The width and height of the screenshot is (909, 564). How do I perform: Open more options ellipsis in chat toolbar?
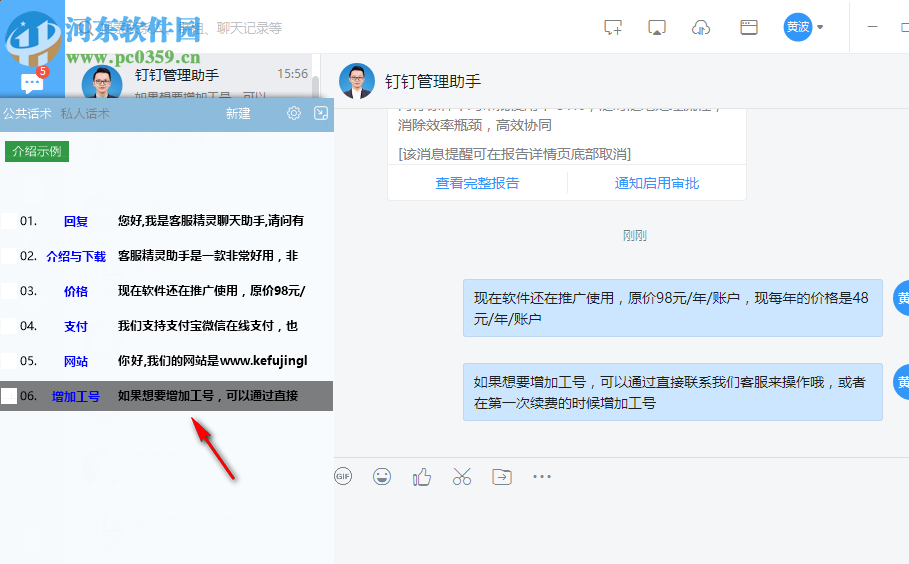pyautogui.click(x=542, y=476)
